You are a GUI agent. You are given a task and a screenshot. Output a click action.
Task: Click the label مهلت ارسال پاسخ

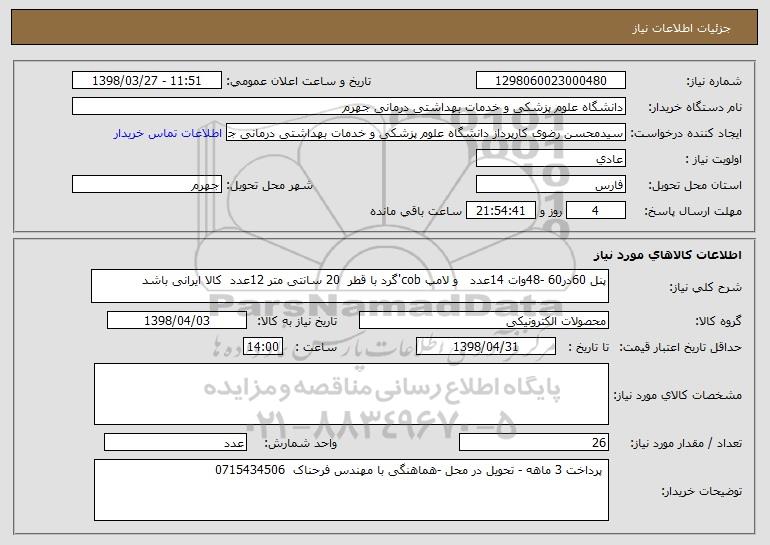(x=693, y=212)
